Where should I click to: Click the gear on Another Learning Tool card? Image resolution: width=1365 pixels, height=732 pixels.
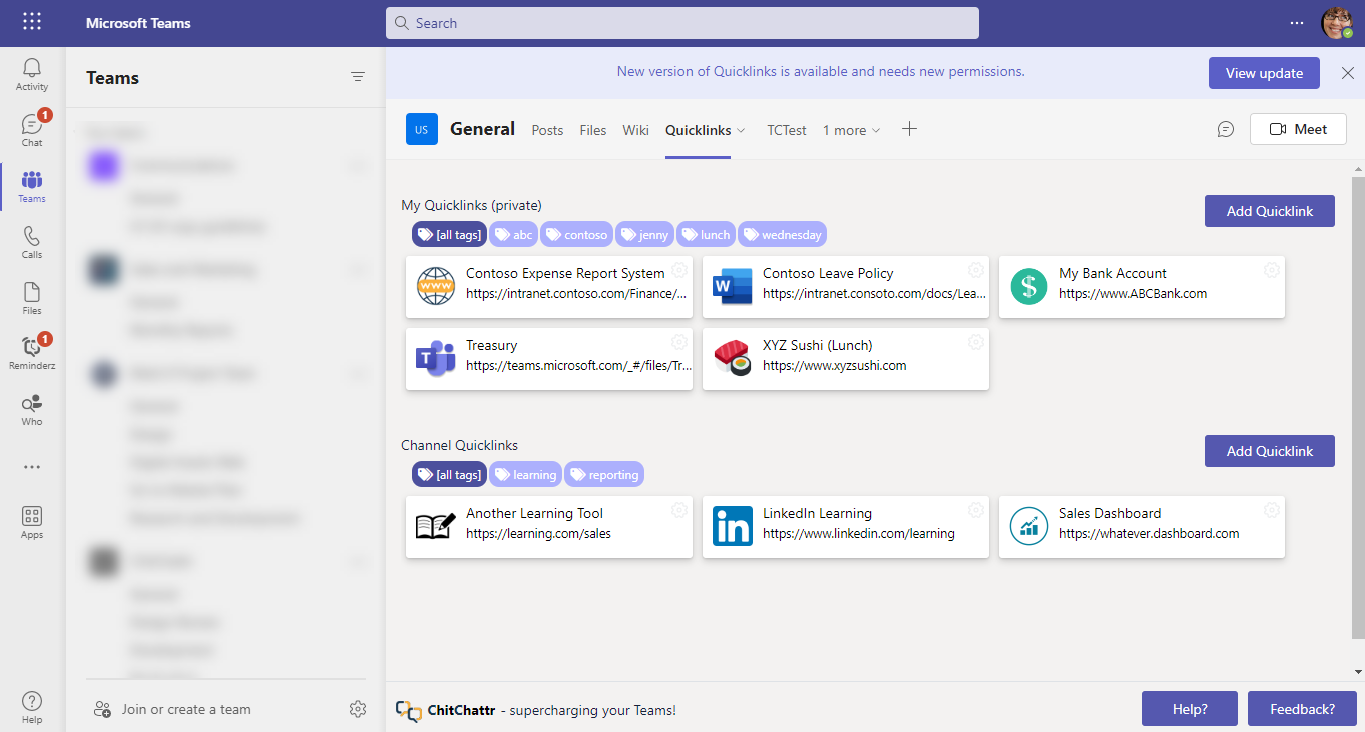679,510
